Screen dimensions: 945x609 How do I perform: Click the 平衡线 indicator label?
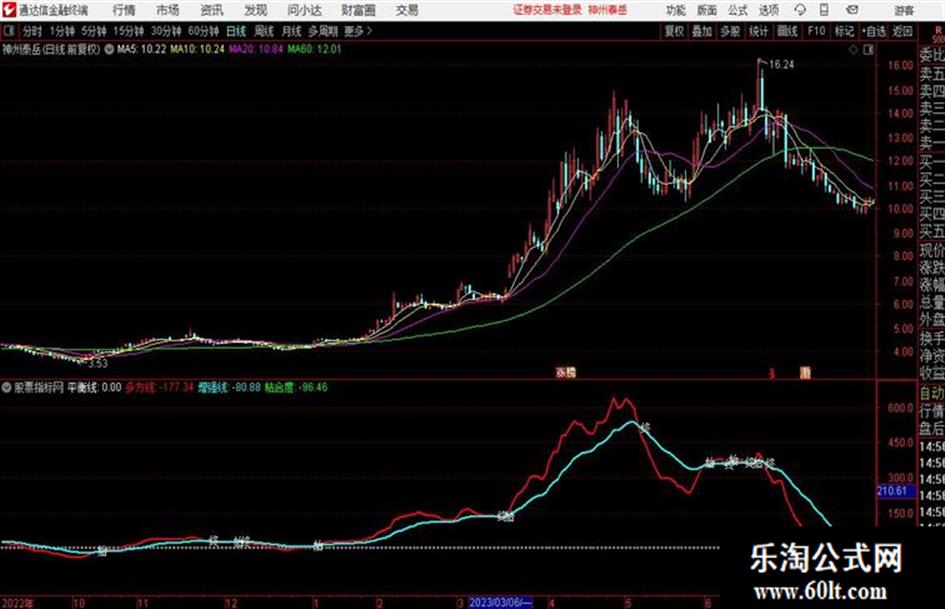[x=82, y=387]
